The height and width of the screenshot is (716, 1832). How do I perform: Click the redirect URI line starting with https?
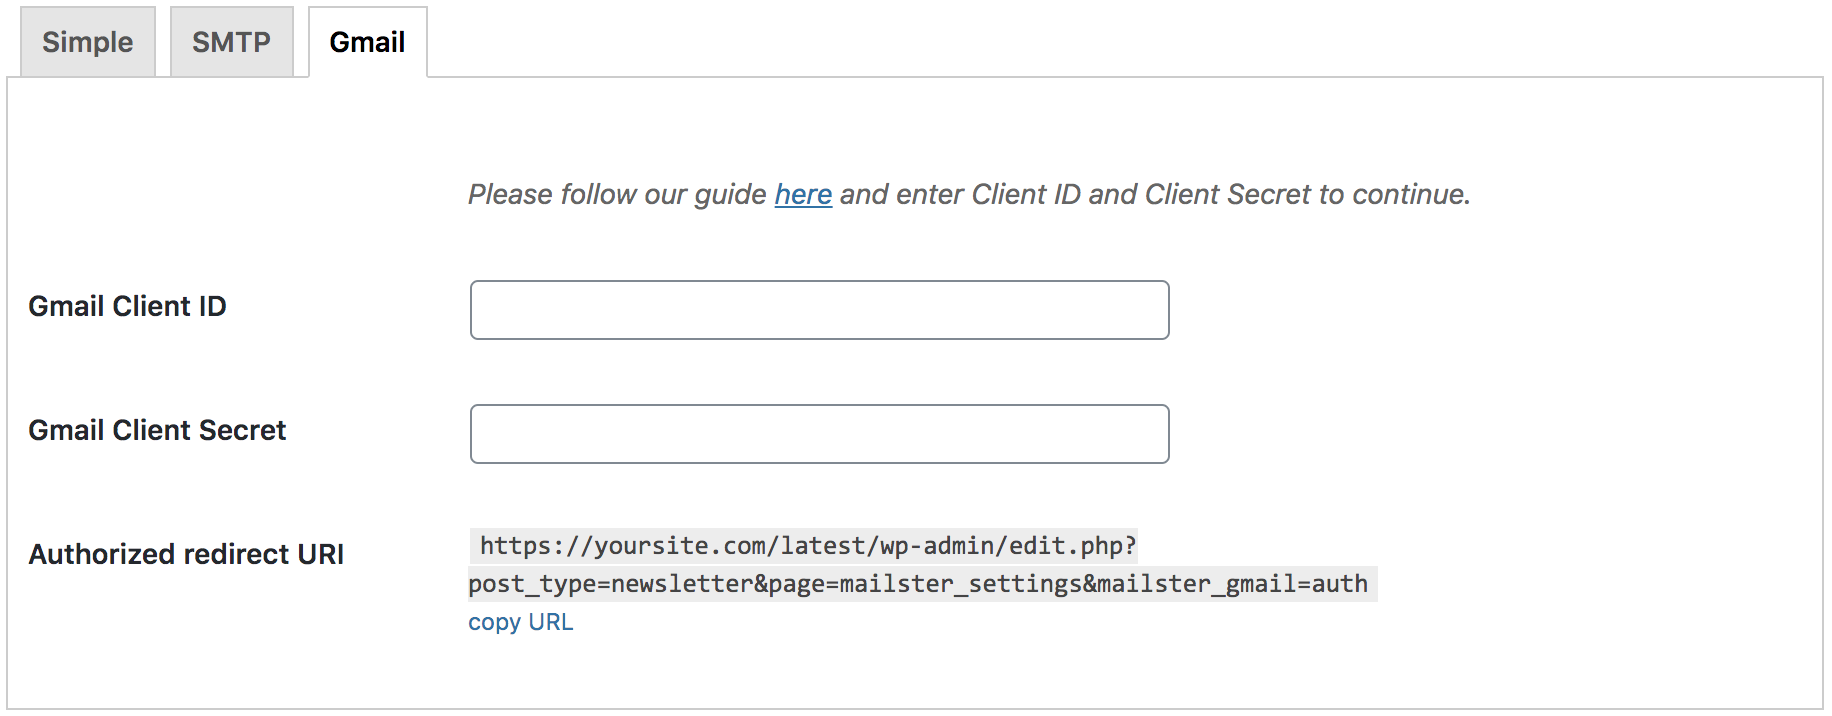click(807, 546)
